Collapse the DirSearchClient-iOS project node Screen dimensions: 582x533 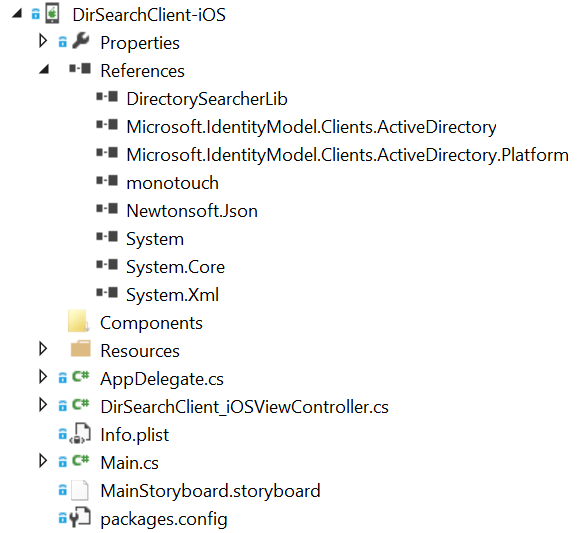pyautogui.click(x=17, y=14)
